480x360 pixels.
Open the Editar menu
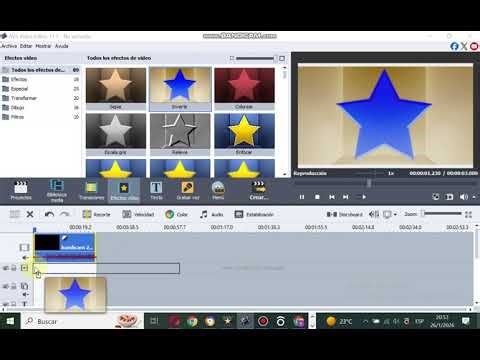[26, 46]
